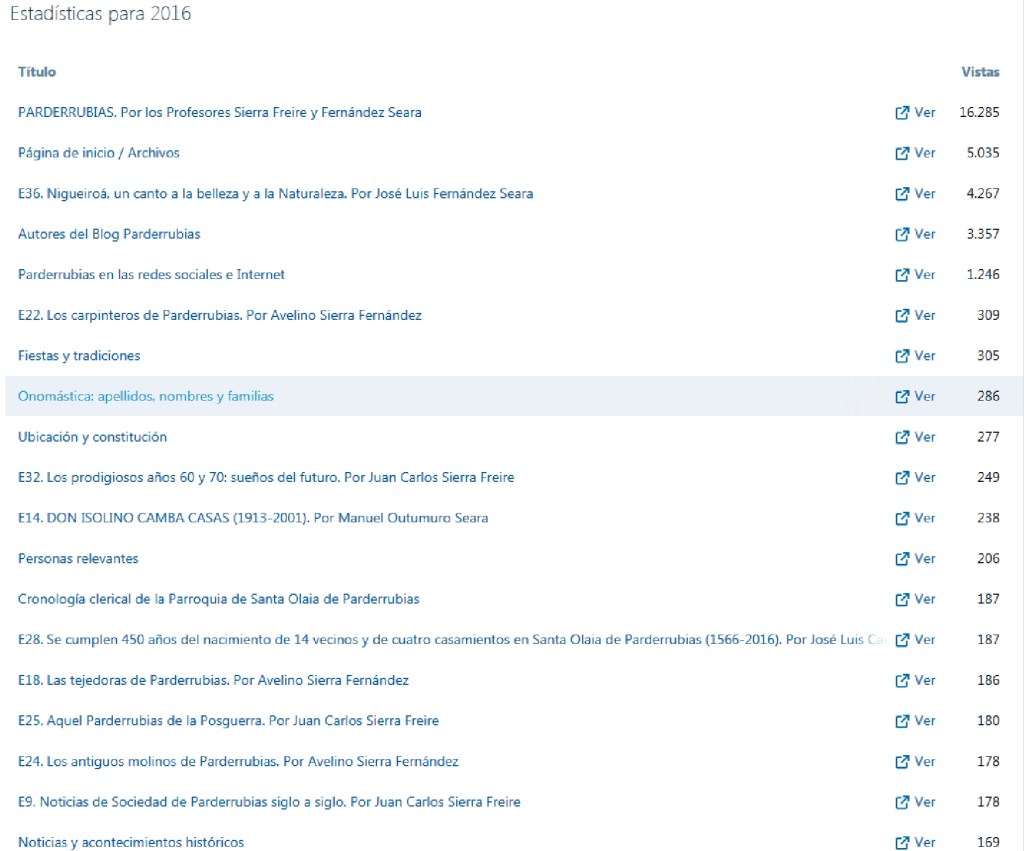Click the Vistas column header
This screenshot has width=1024, height=851.
point(980,72)
